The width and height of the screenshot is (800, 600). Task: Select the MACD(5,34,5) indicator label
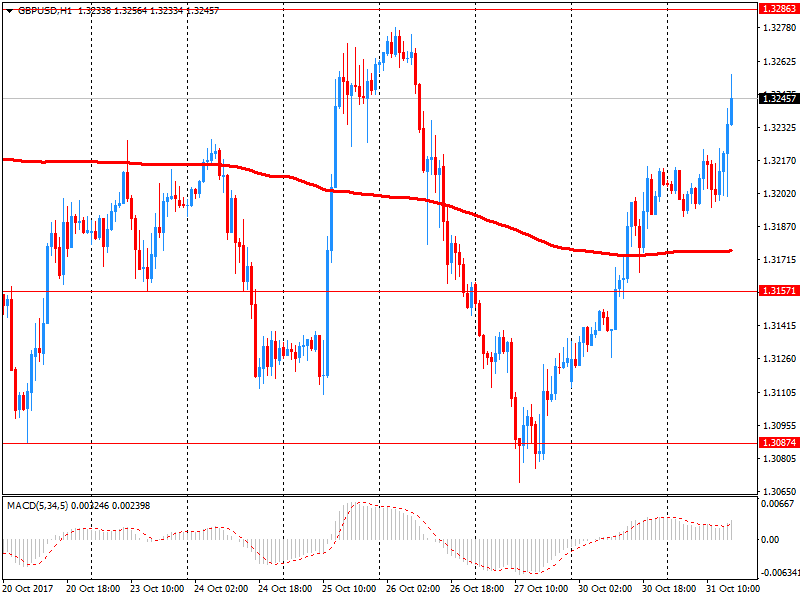coord(37,506)
